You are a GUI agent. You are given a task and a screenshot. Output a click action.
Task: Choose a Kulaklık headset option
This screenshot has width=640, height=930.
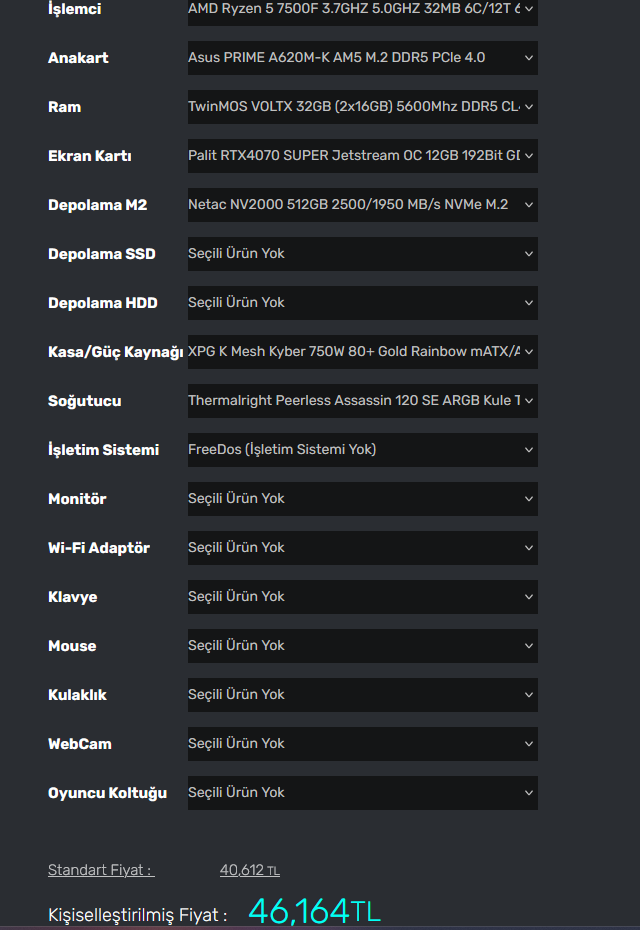(362, 695)
